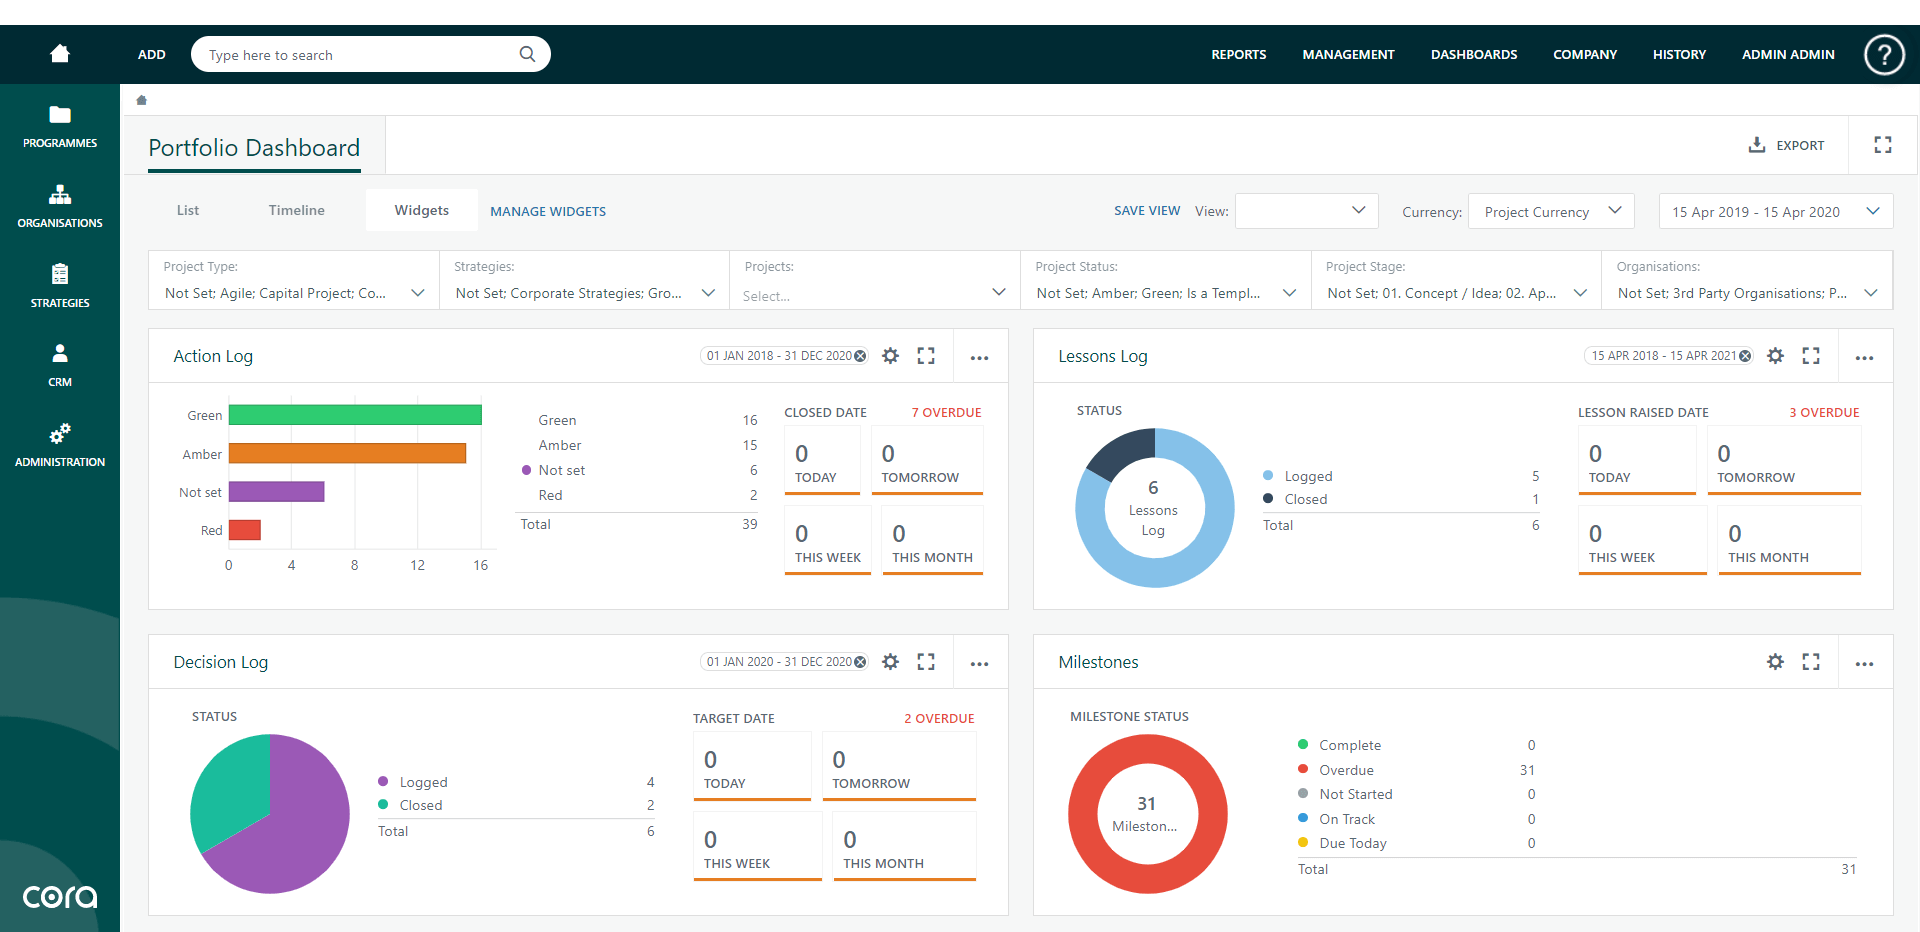Open Management menu
This screenshot has height=932, width=1920.
click(1348, 55)
